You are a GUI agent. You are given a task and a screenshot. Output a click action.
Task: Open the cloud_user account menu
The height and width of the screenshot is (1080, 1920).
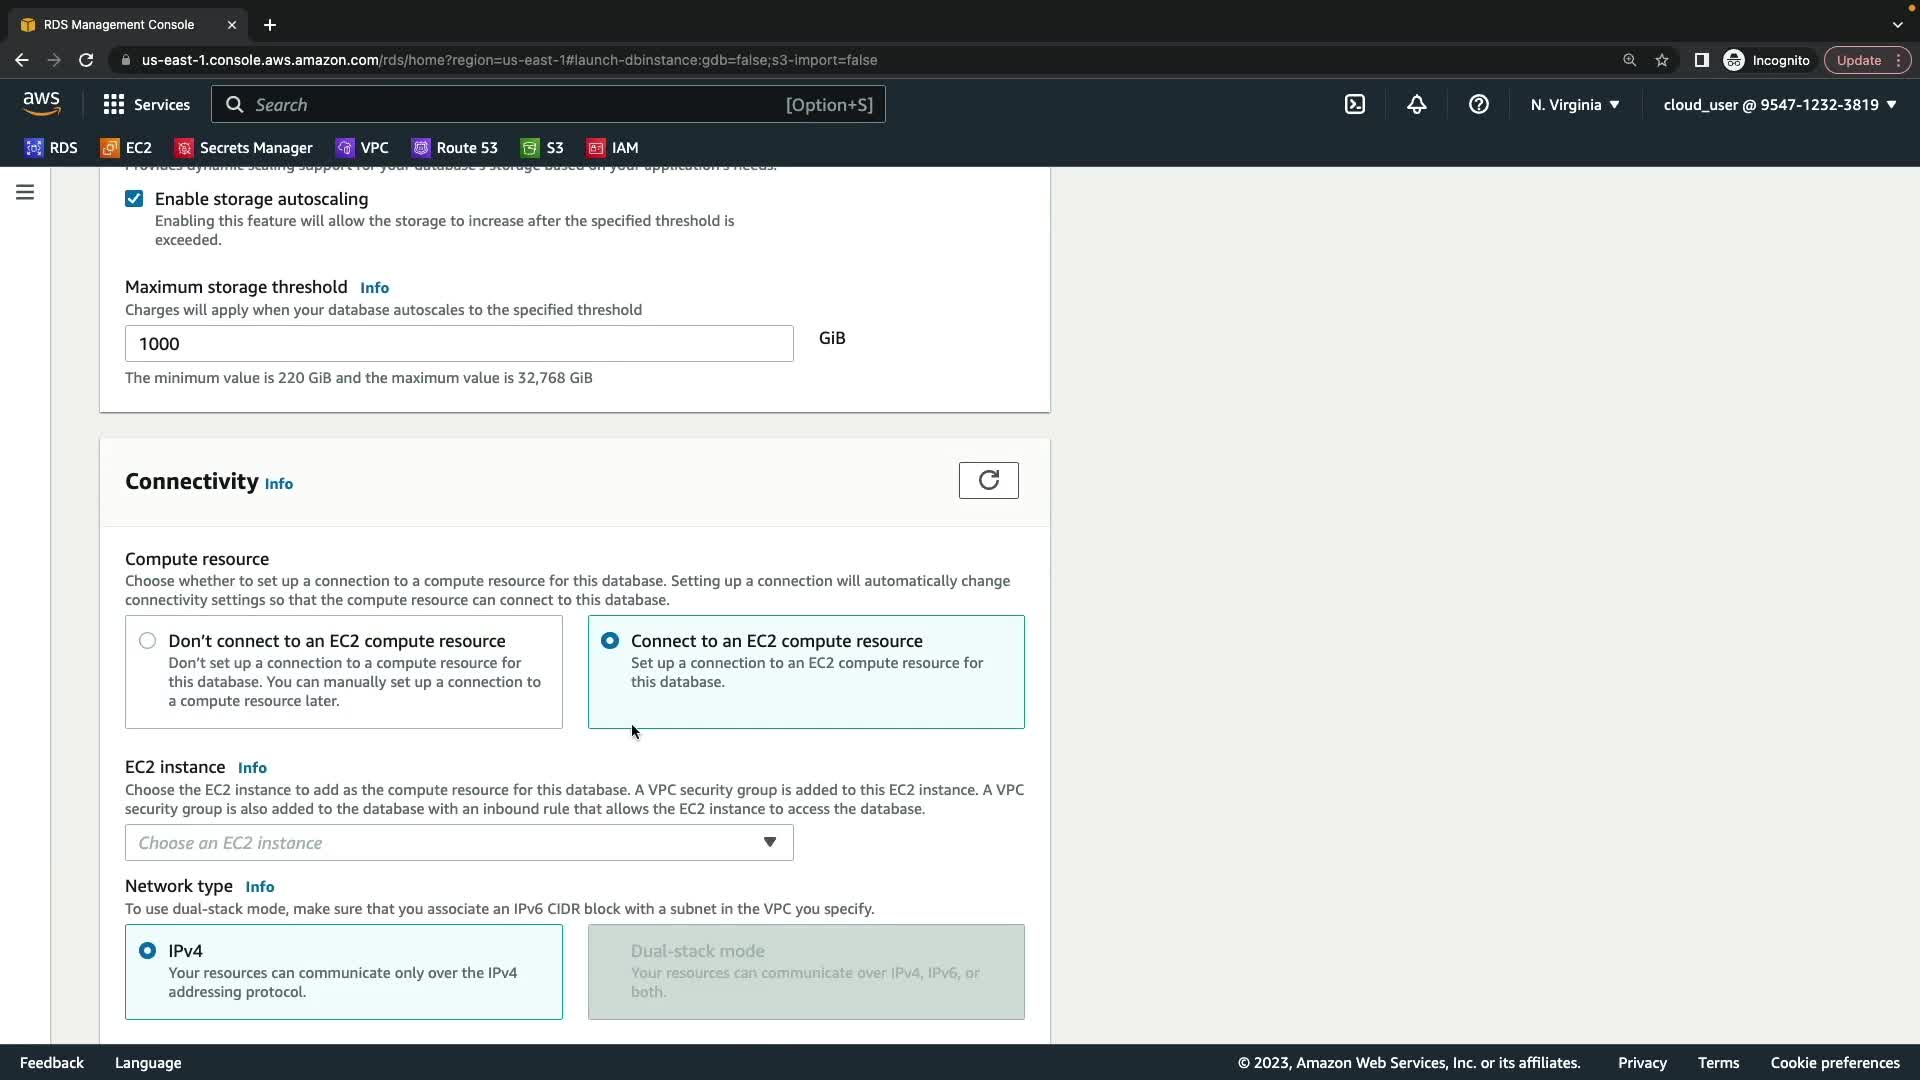1779,104
